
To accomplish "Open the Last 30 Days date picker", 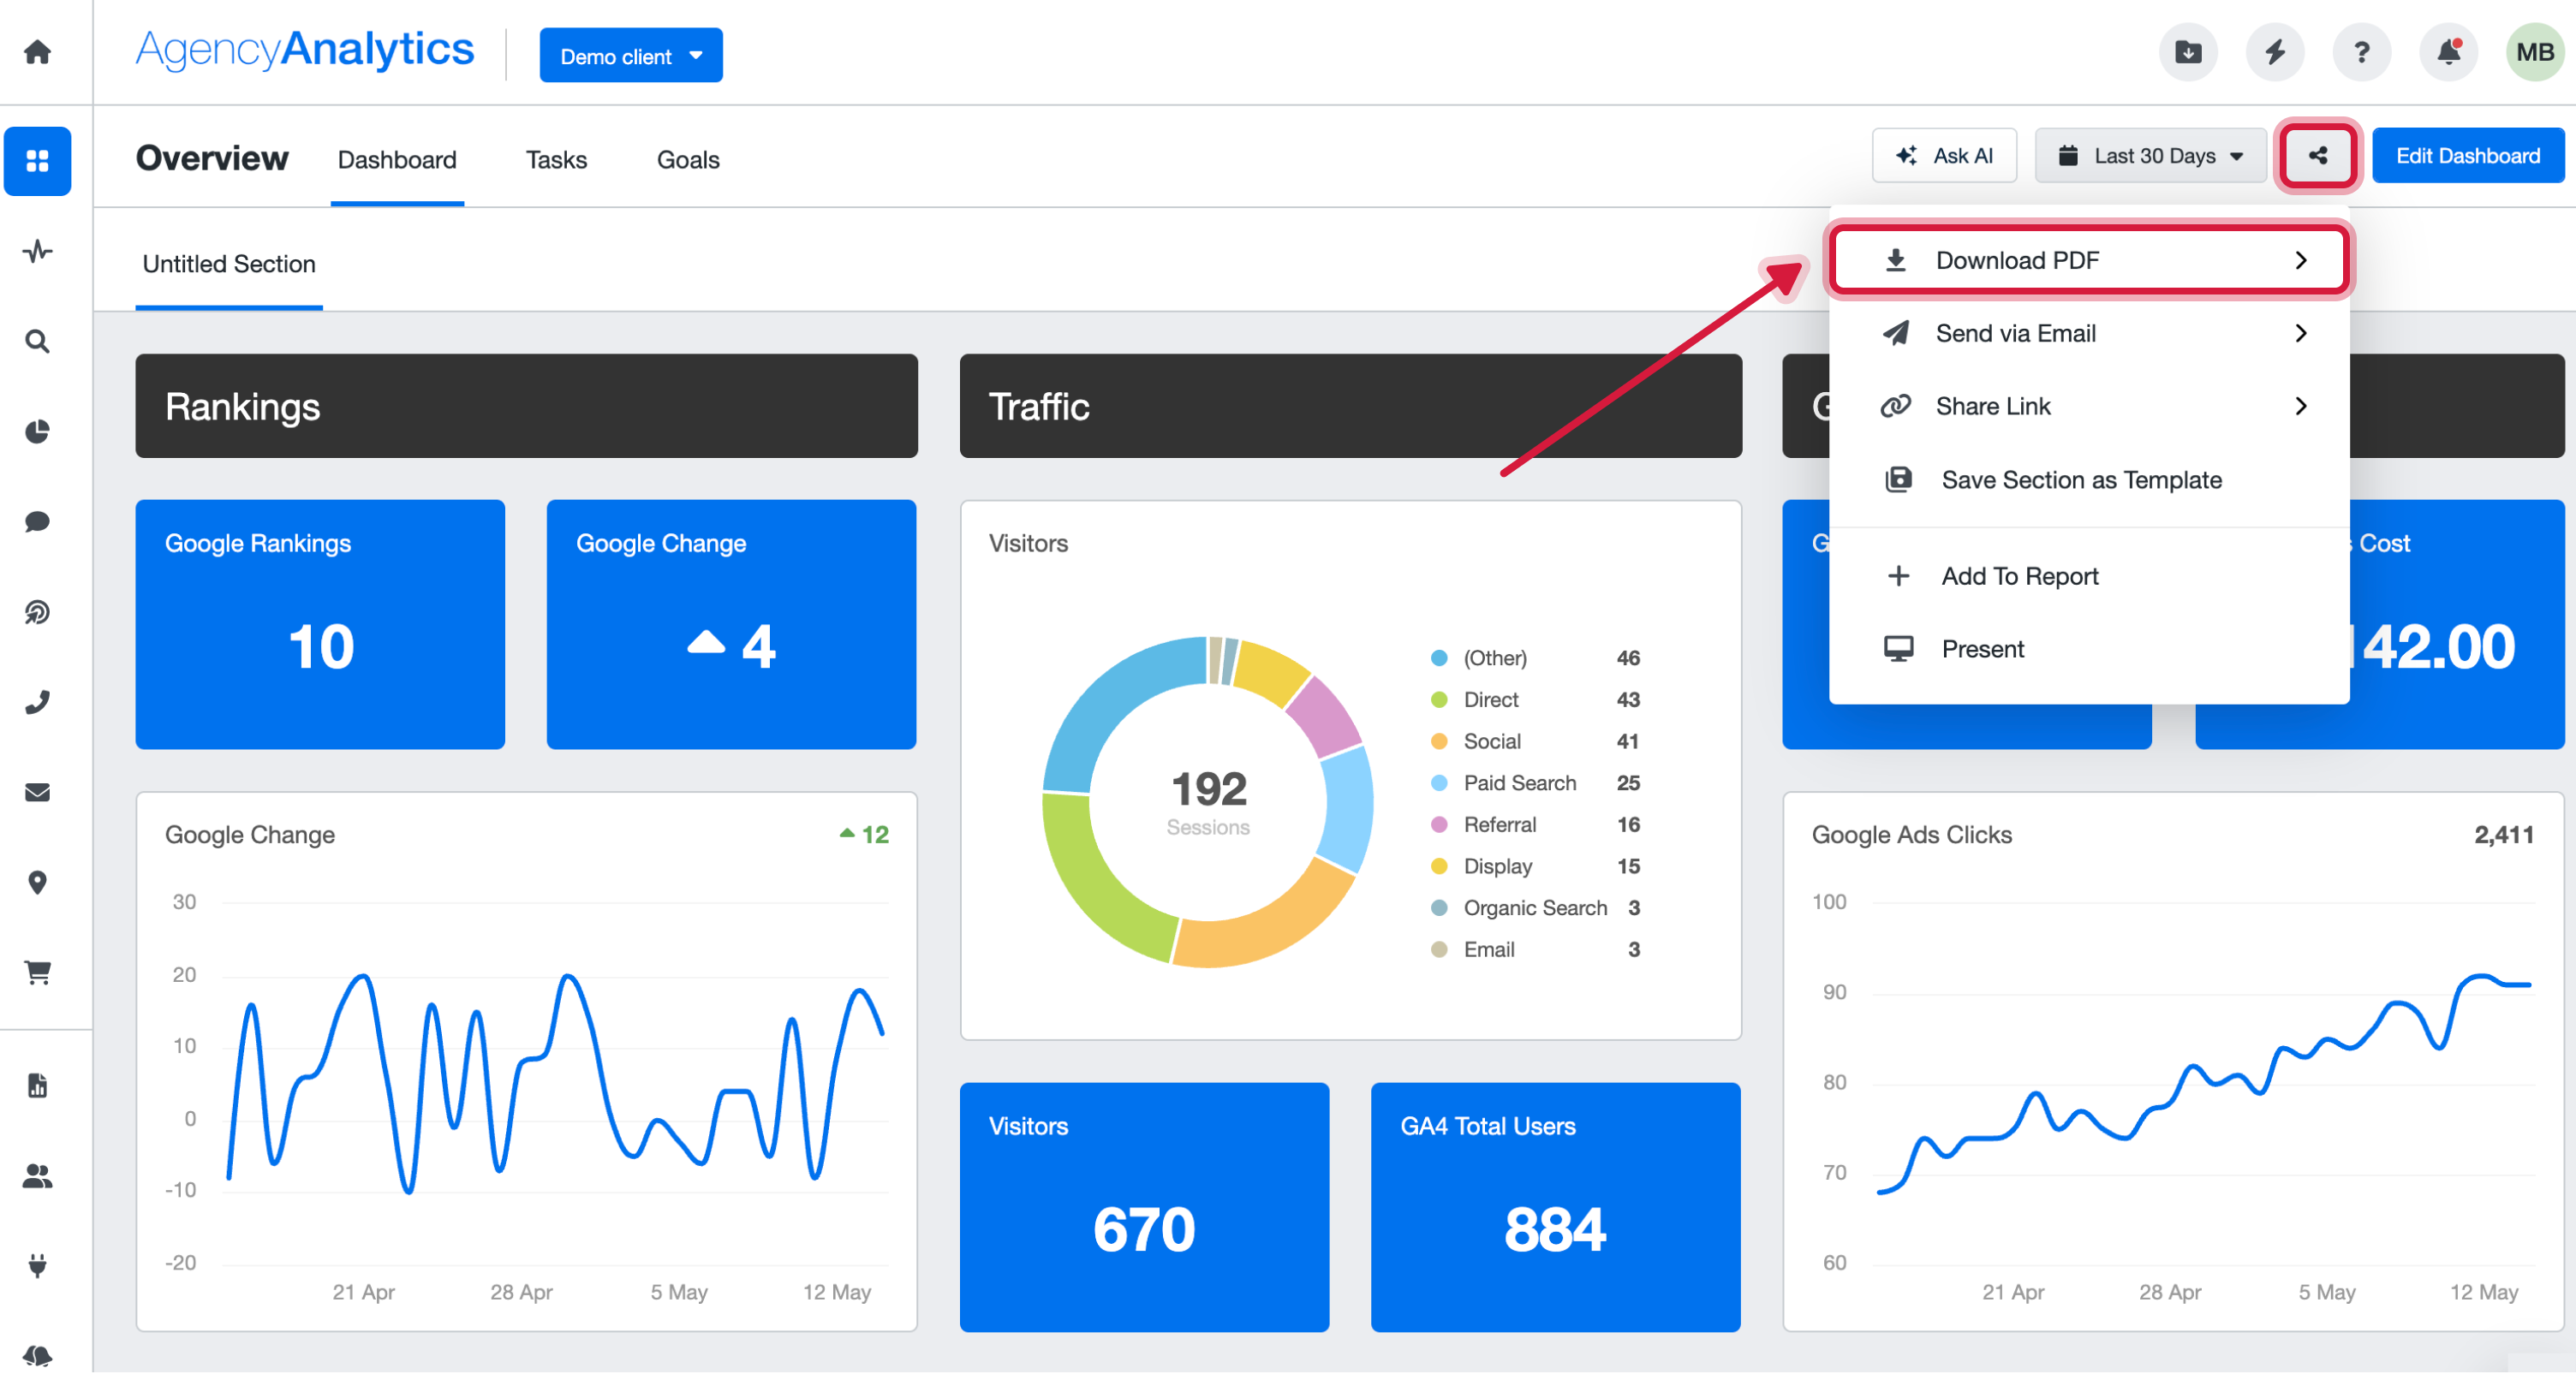I will 2150,156.
